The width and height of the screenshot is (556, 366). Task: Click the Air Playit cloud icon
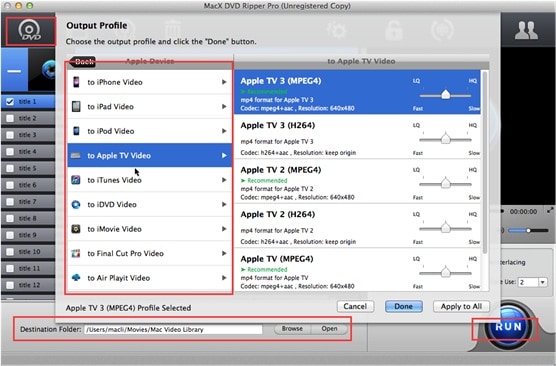[76, 278]
